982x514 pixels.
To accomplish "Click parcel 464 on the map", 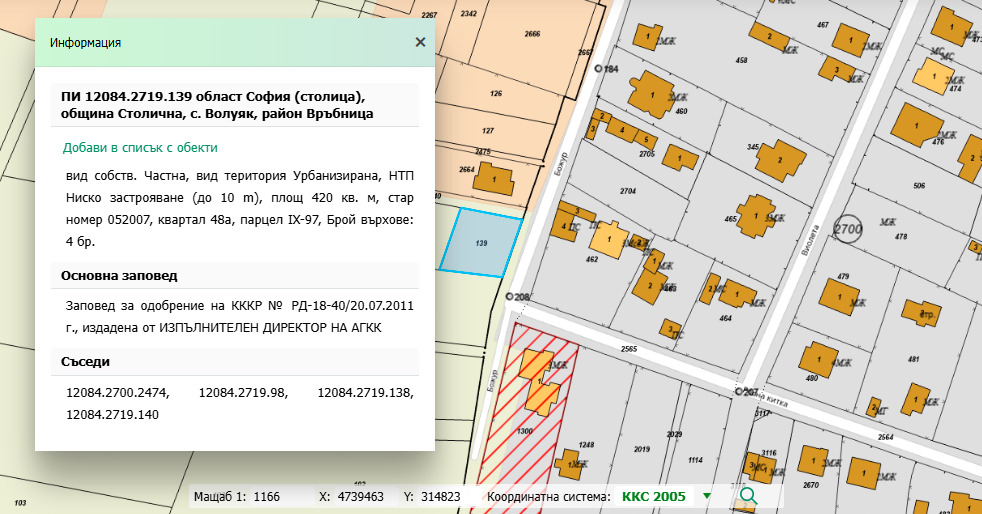I will [725, 318].
